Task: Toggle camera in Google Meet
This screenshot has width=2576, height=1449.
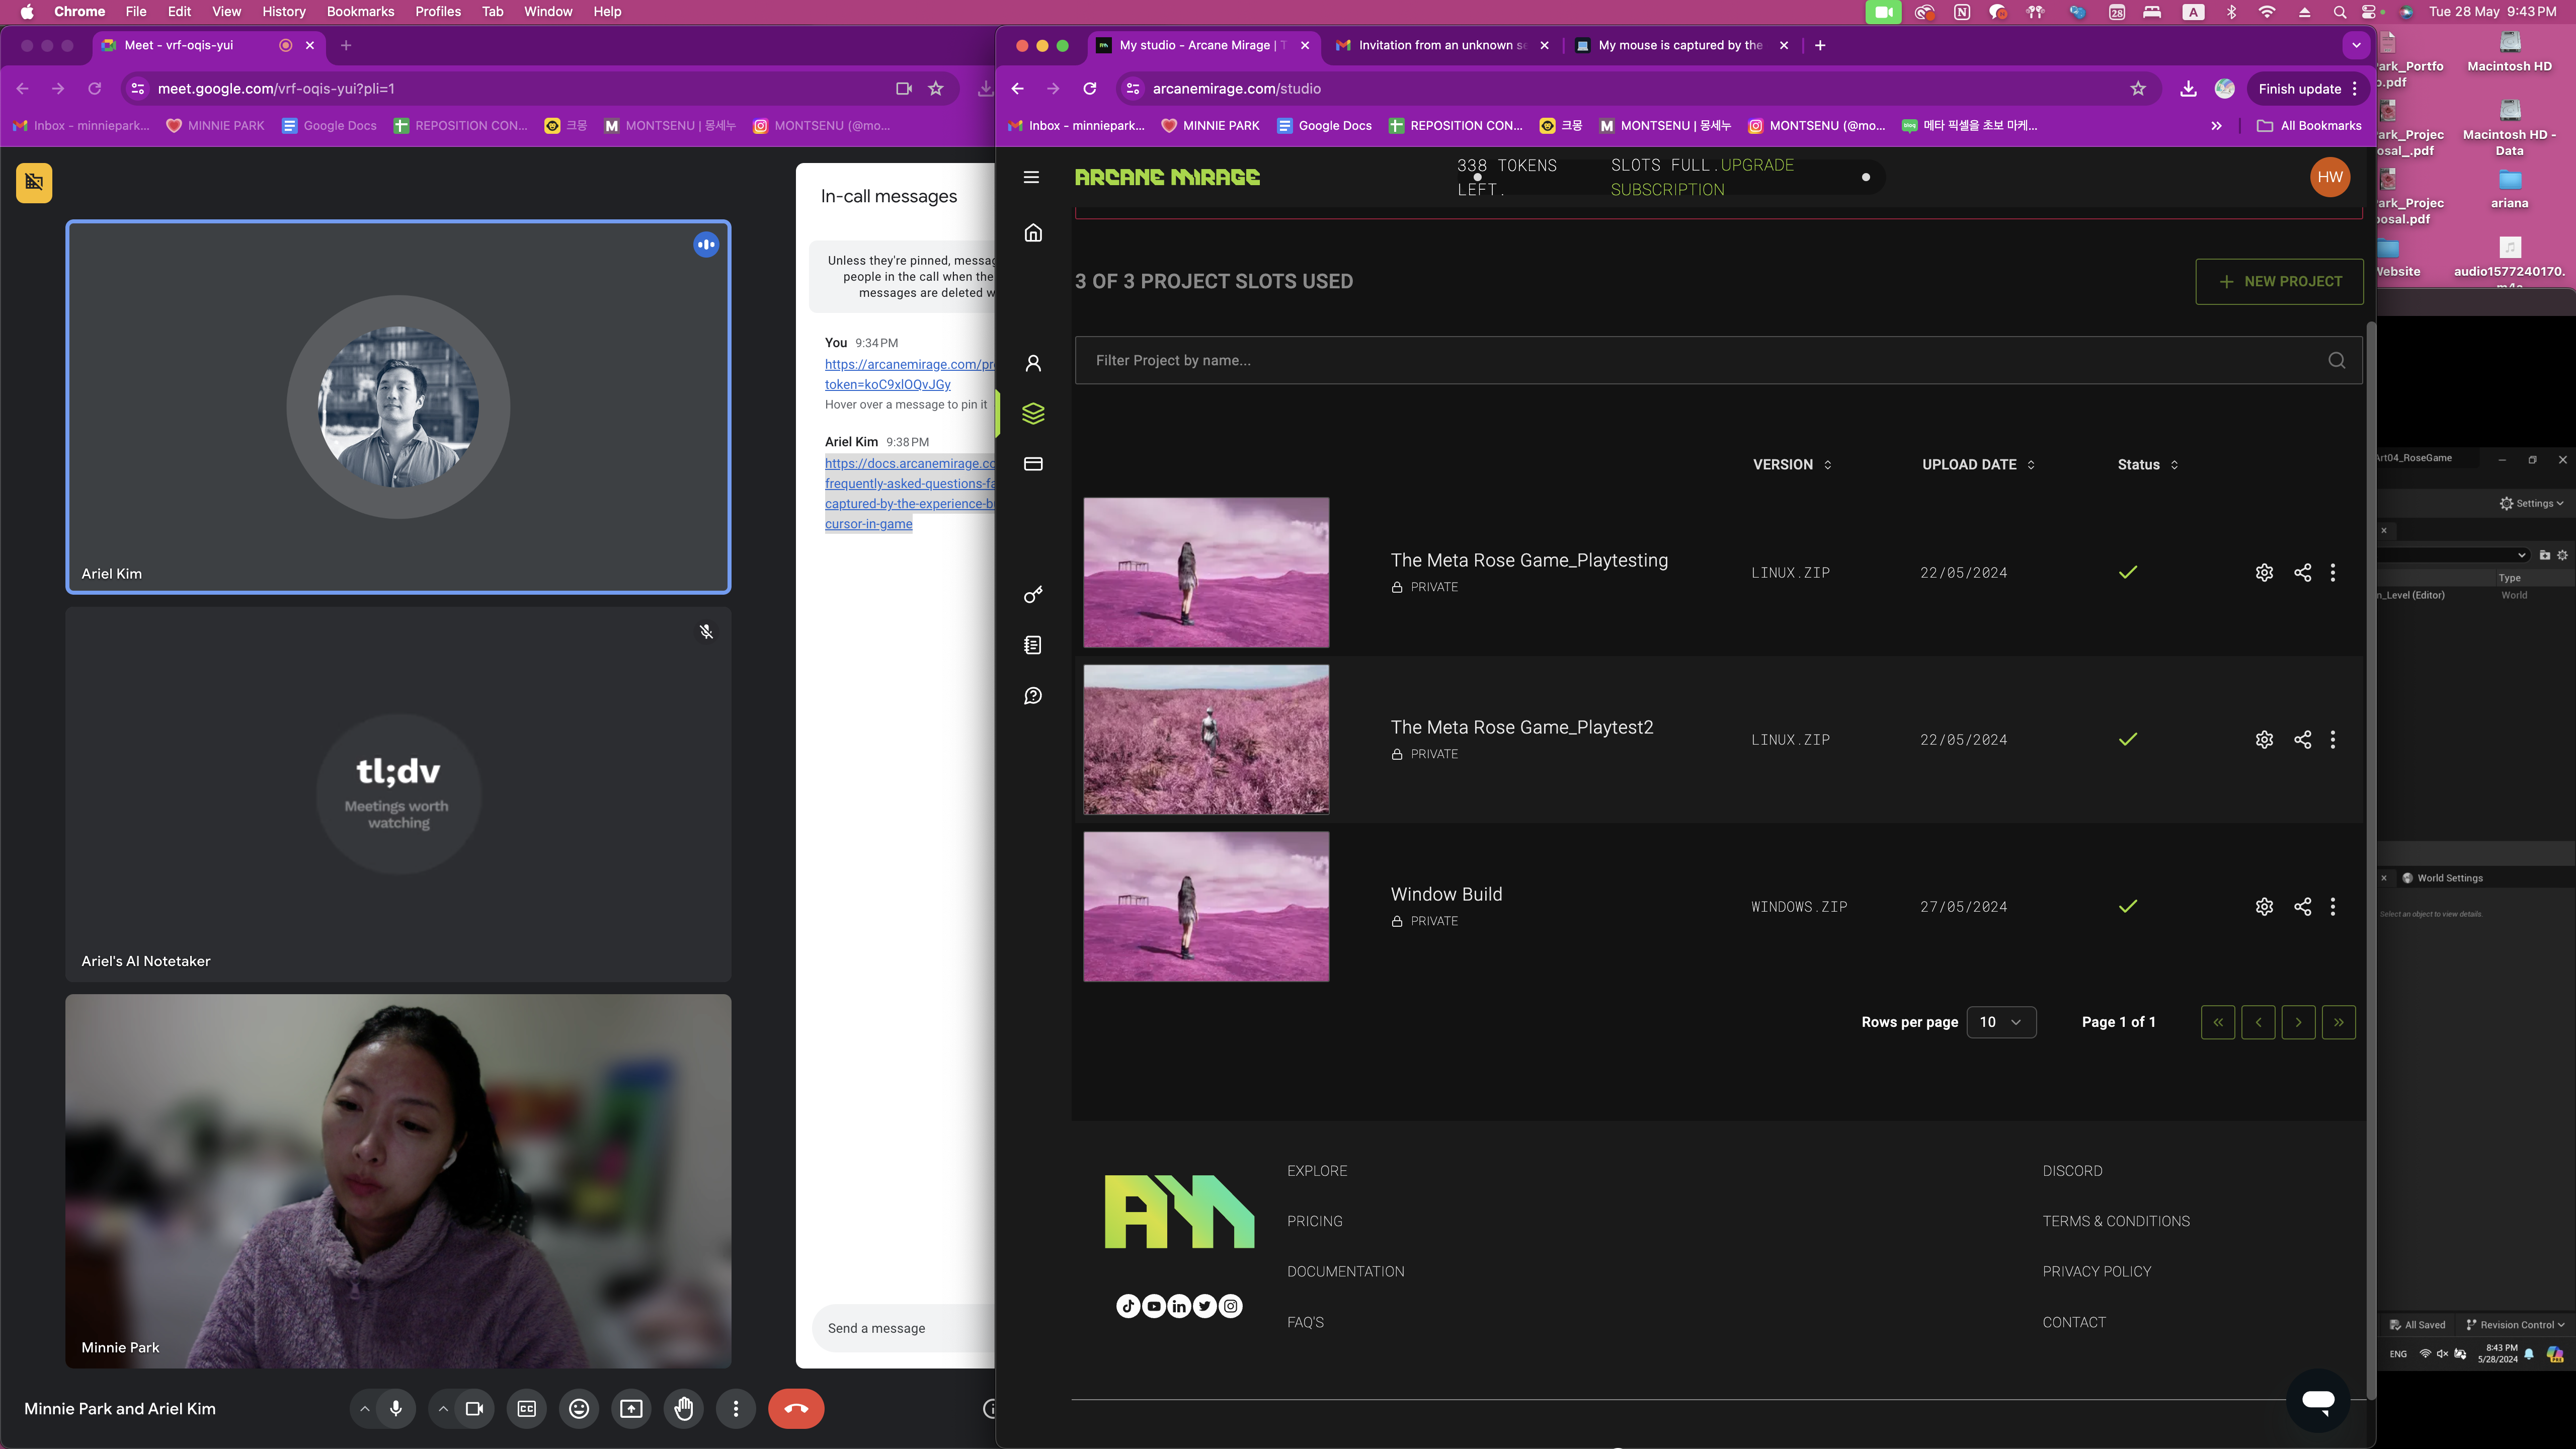Action: coord(474,1408)
